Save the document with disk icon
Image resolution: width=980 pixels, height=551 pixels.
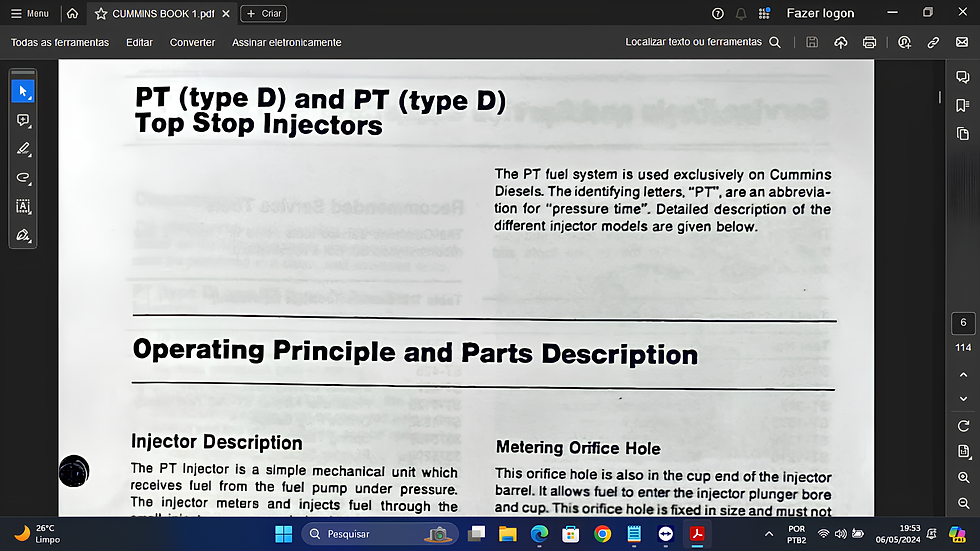(812, 42)
